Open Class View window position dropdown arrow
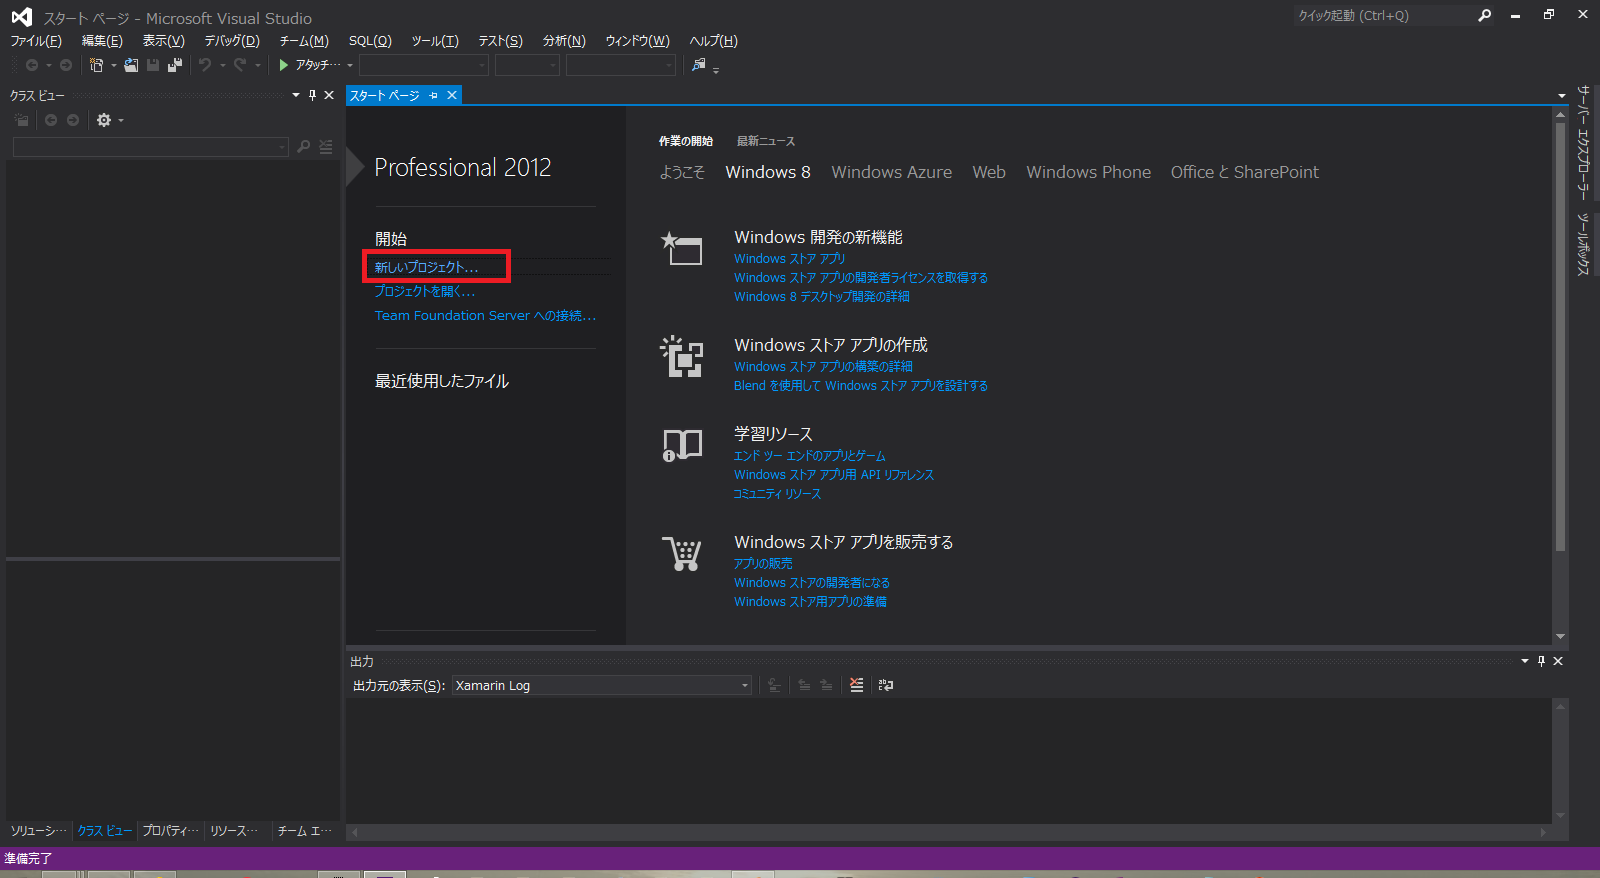The image size is (1600, 878). tap(296, 95)
